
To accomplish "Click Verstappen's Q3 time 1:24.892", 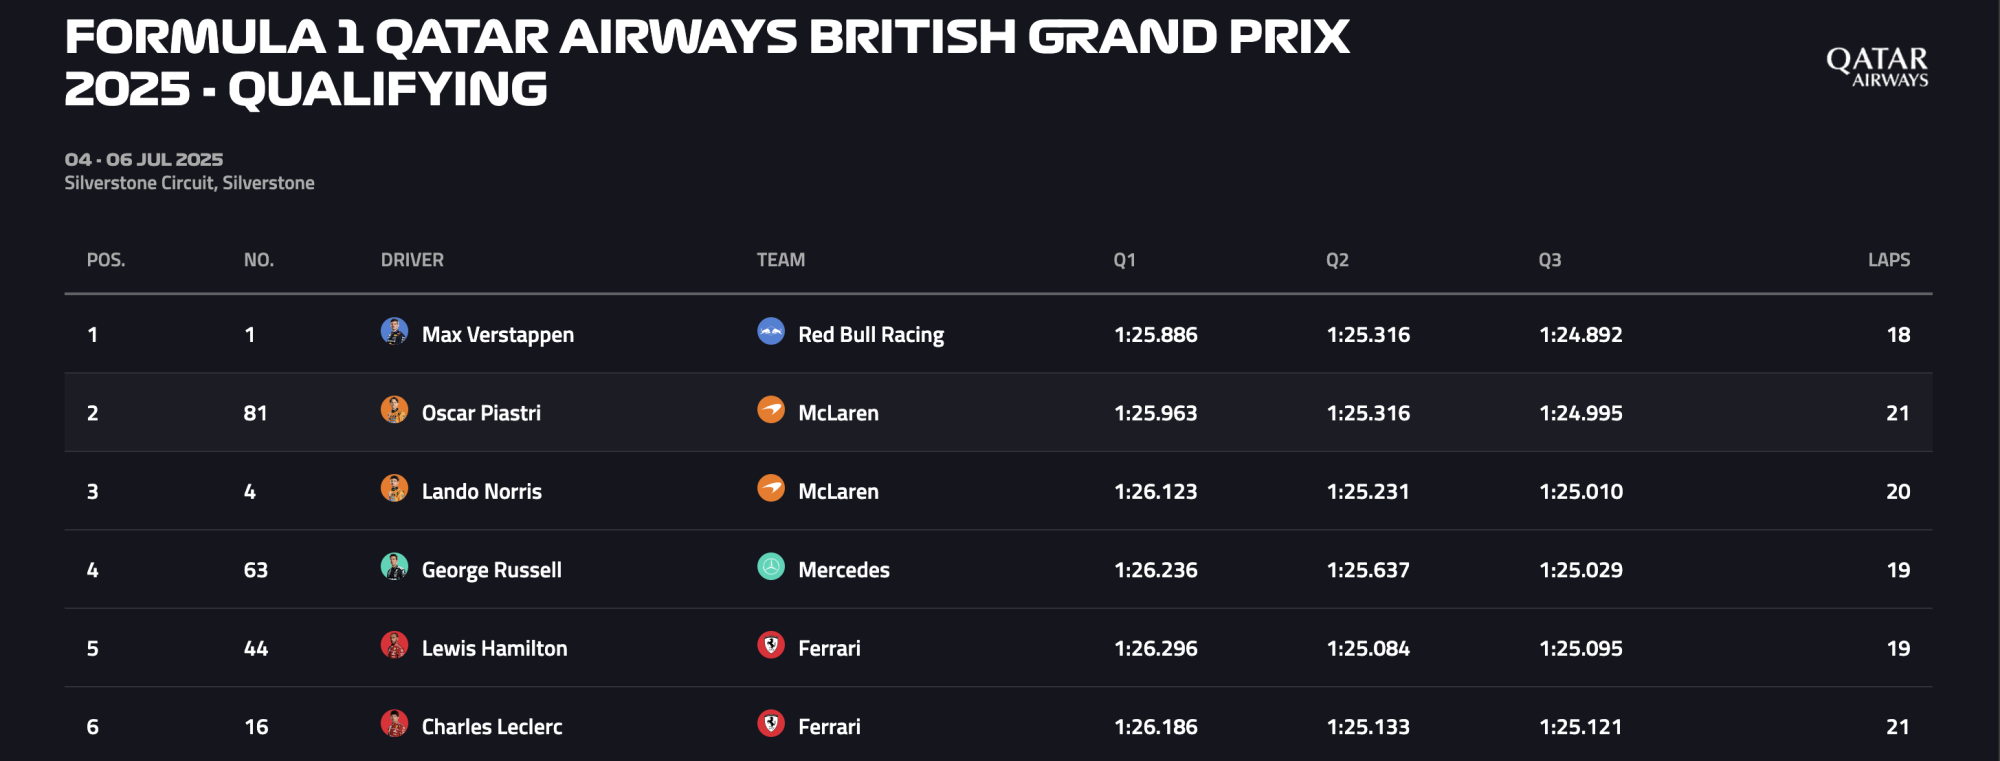I will pyautogui.click(x=1581, y=335).
